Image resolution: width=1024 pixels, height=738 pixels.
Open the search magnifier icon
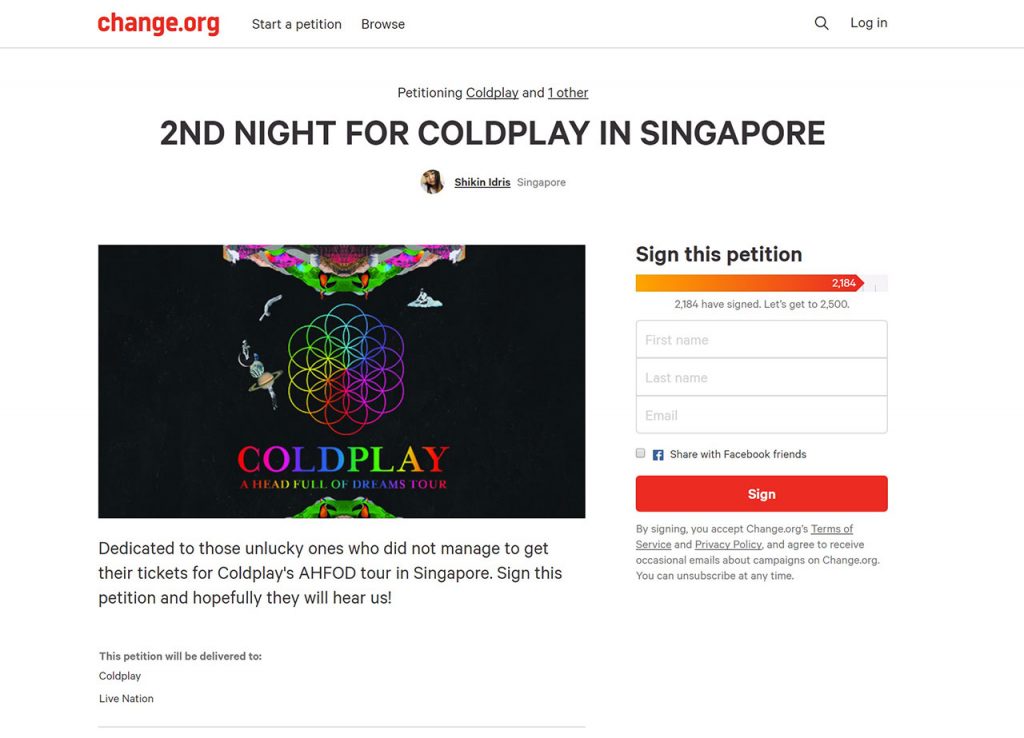pyautogui.click(x=822, y=24)
